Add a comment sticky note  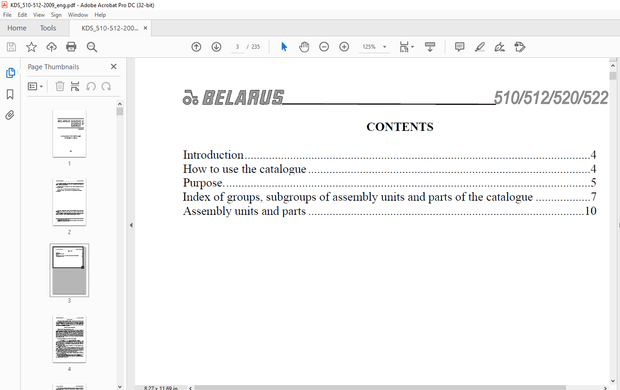(x=459, y=47)
